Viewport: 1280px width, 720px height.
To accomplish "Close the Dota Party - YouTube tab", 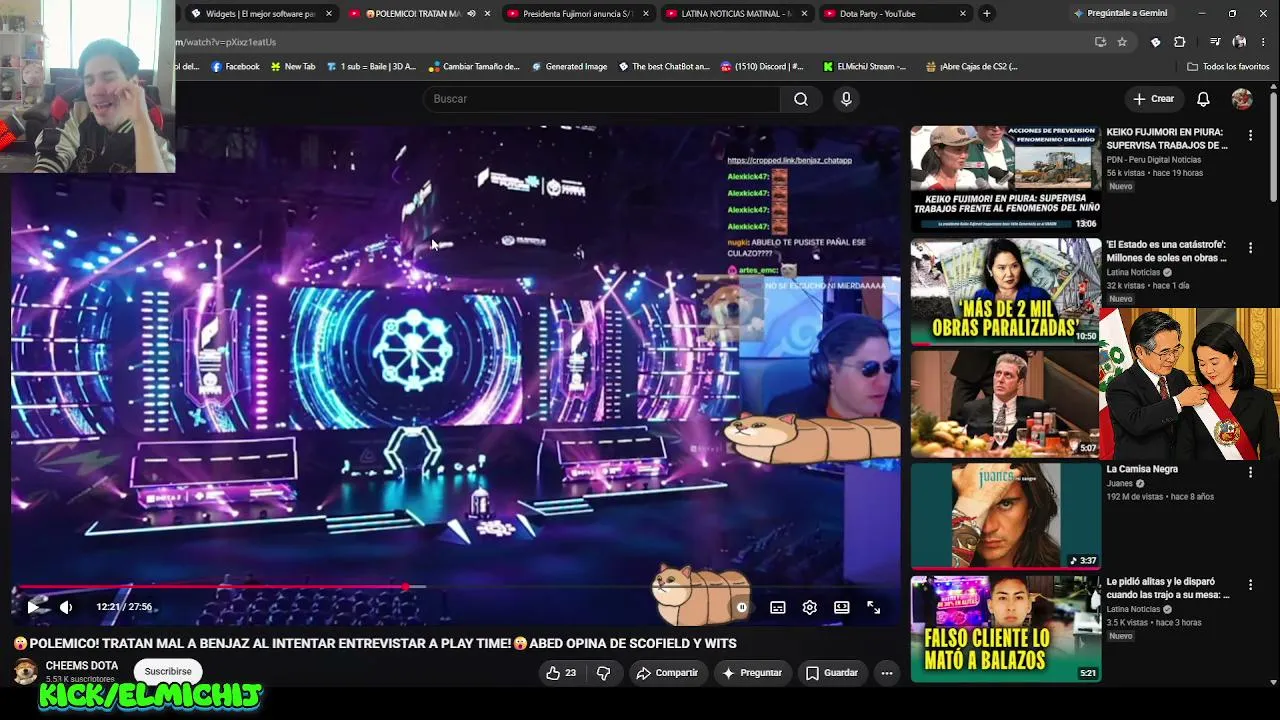I will tap(963, 14).
